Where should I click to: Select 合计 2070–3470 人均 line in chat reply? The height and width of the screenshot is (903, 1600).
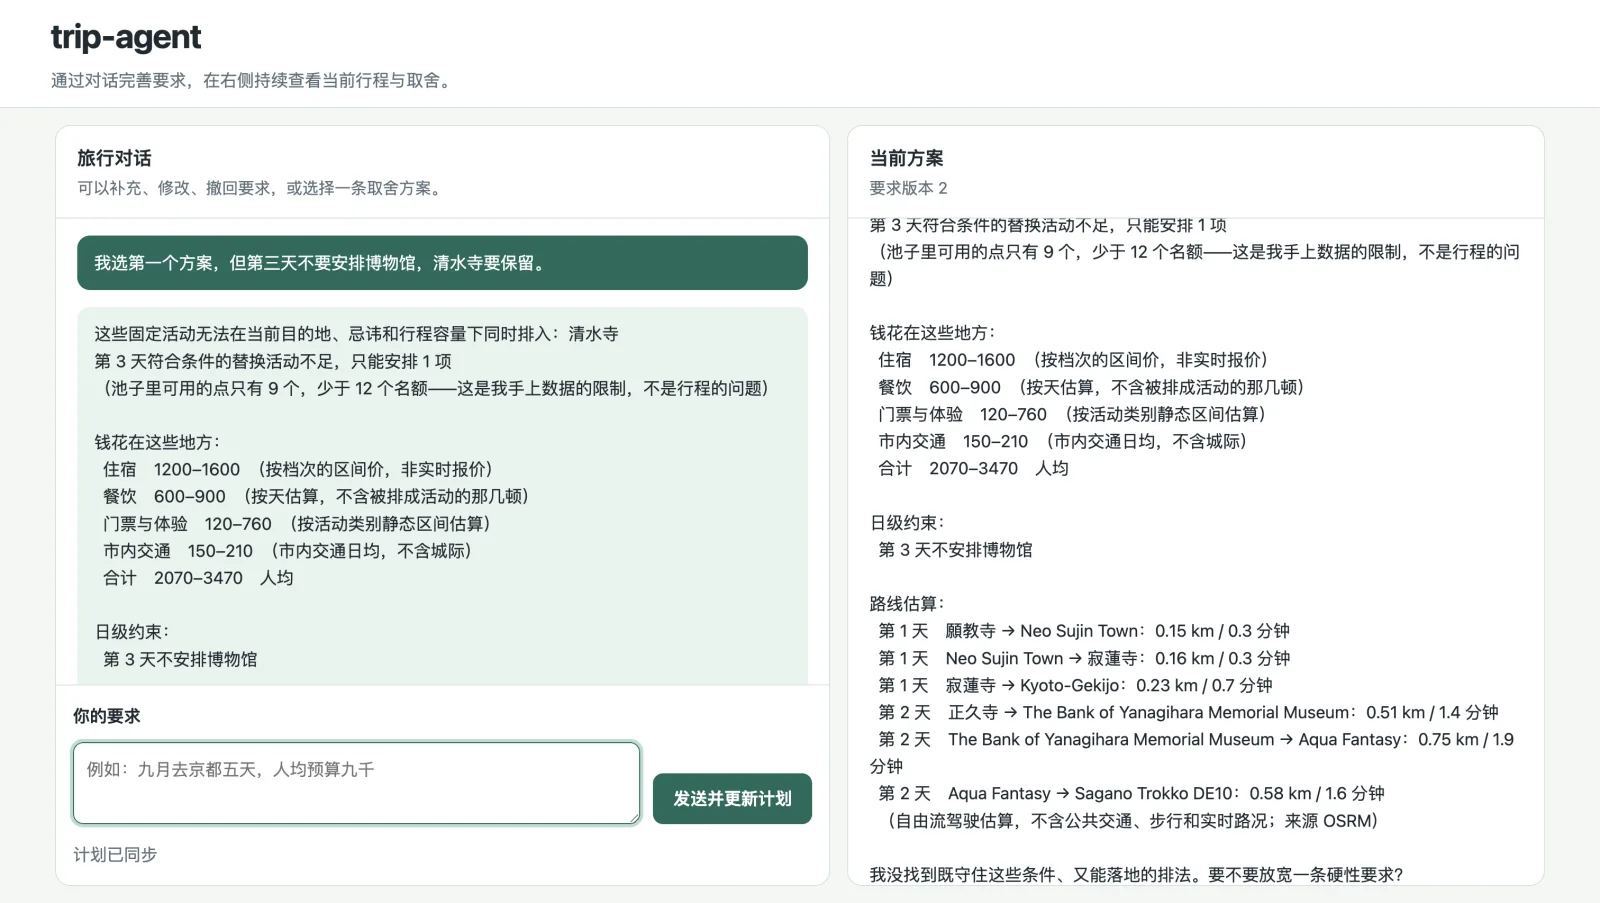pos(198,577)
